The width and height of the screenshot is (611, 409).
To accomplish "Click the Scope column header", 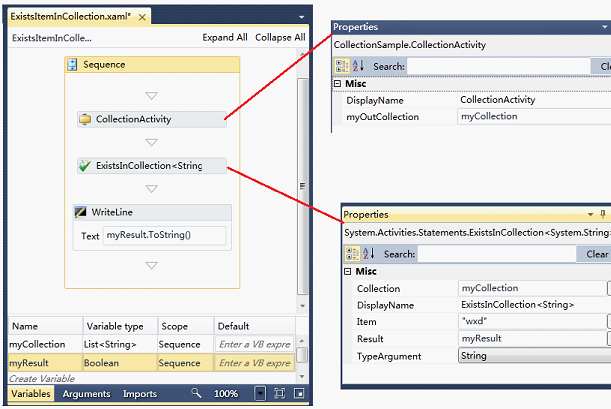I will tap(186, 326).
